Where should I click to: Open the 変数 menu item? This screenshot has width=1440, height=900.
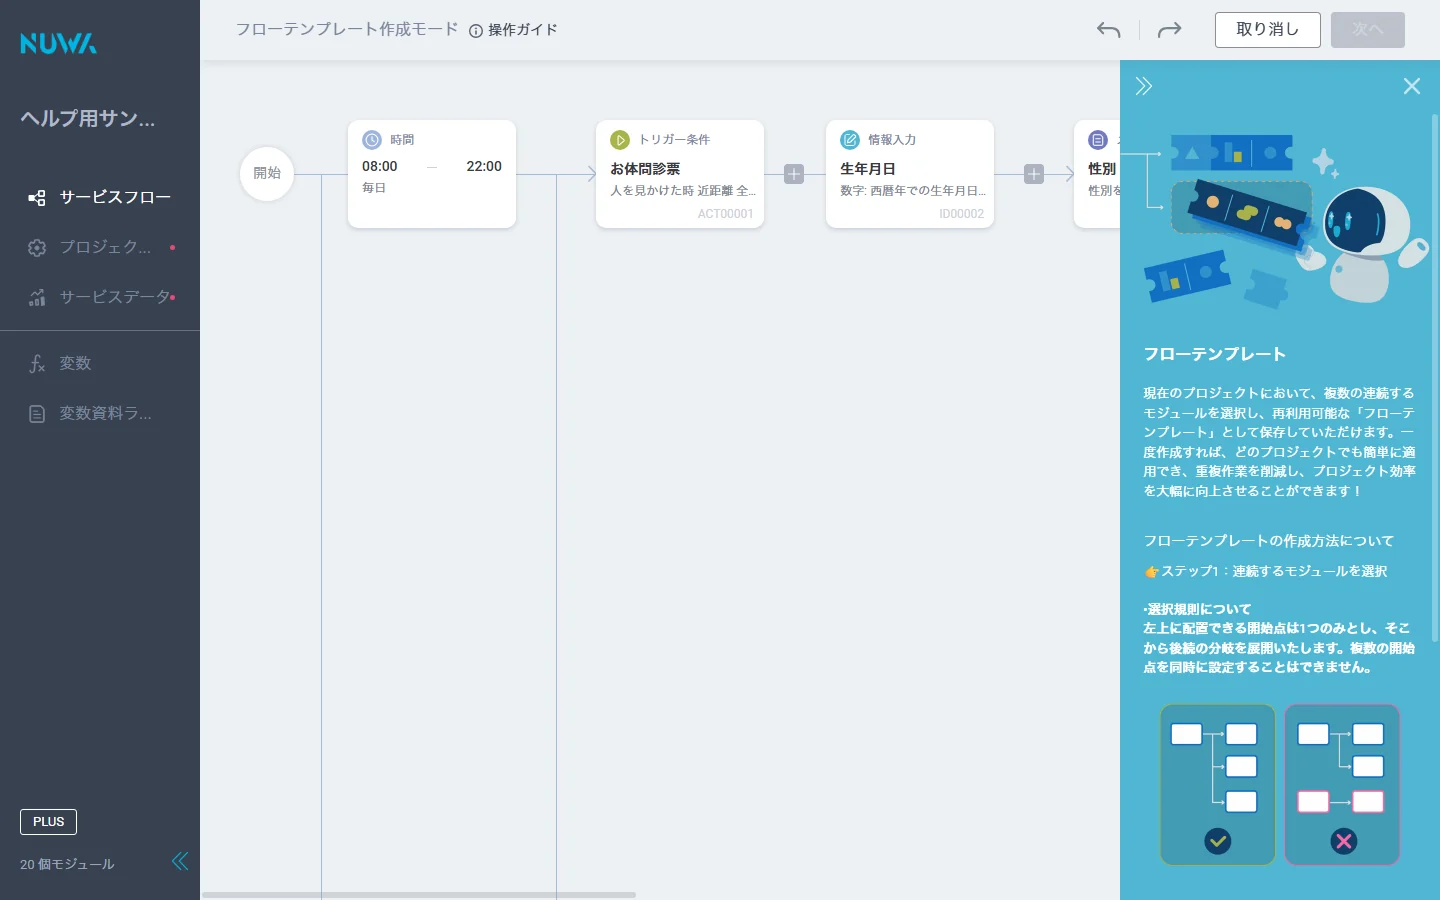[100, 364]
